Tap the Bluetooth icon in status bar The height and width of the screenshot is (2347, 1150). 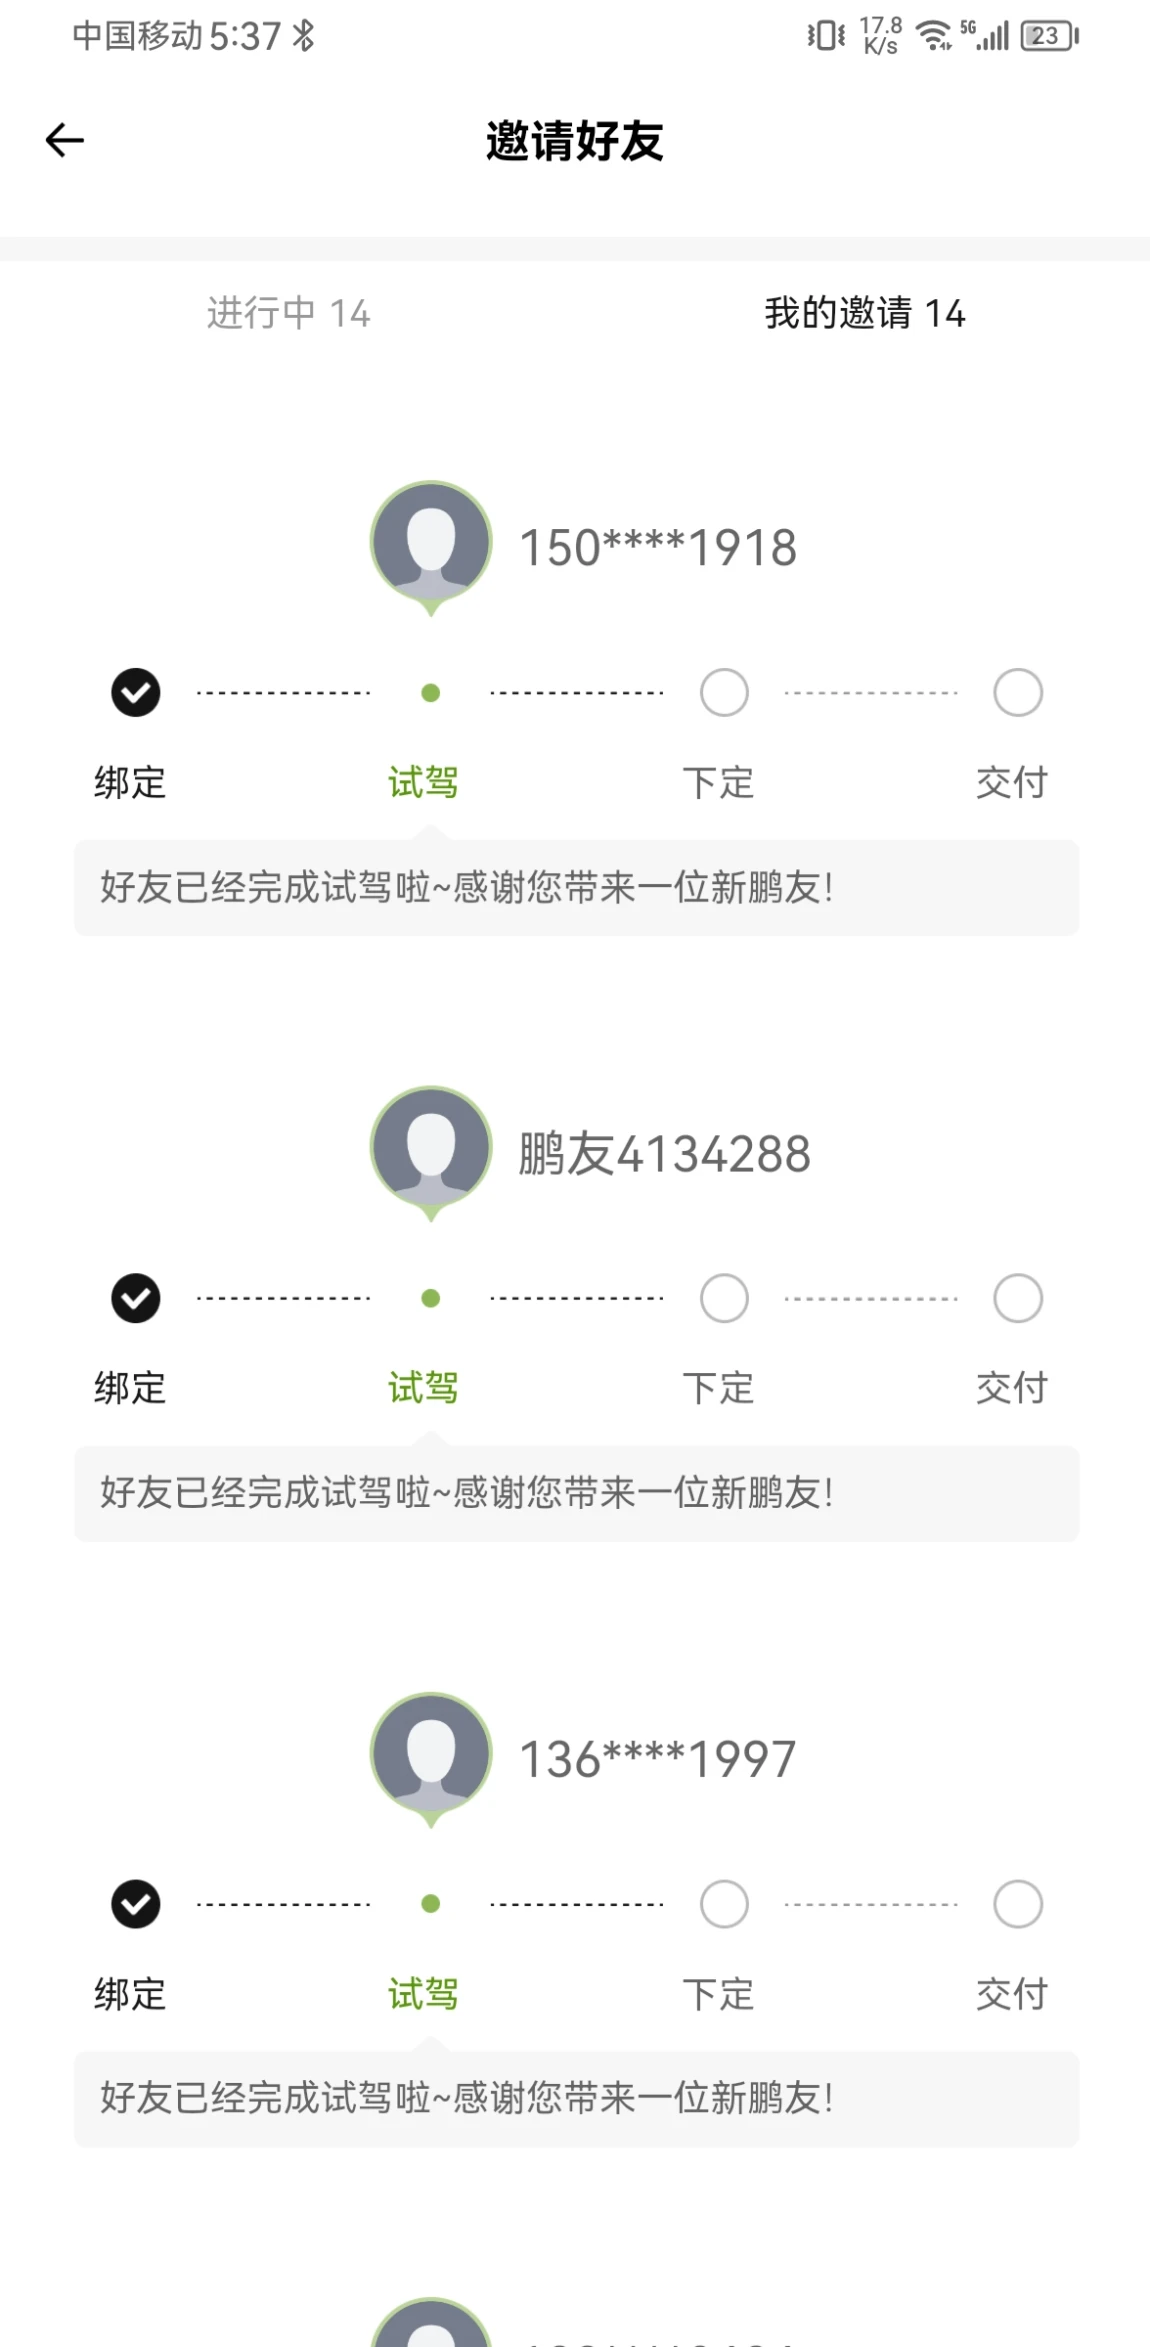[304, 36]
